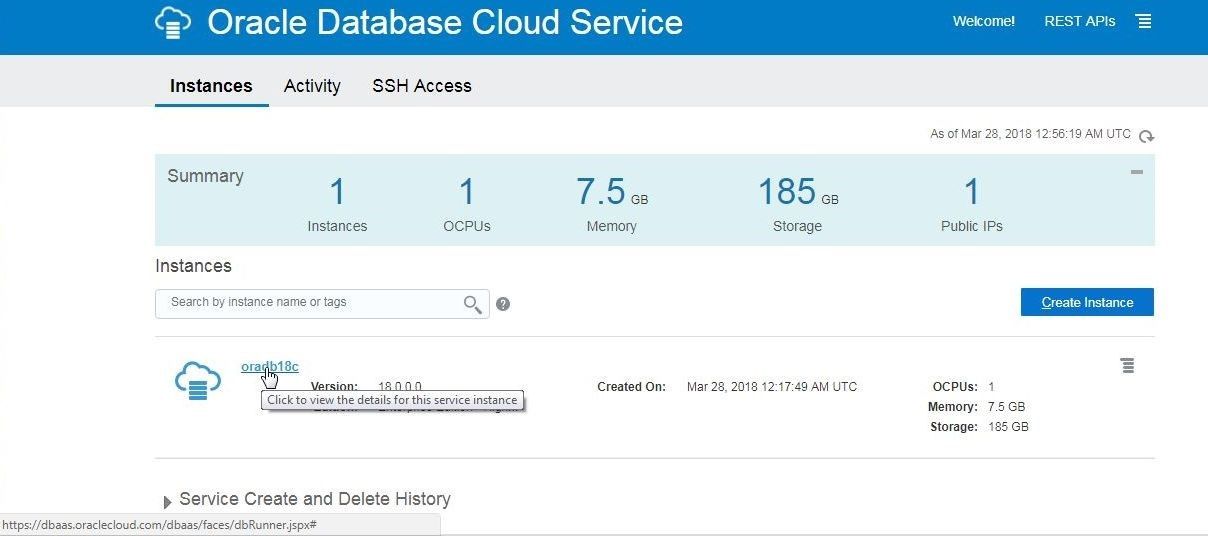Refresh the page using the reload icon
Screen dimensions: 1208x536
point(1146,136)
